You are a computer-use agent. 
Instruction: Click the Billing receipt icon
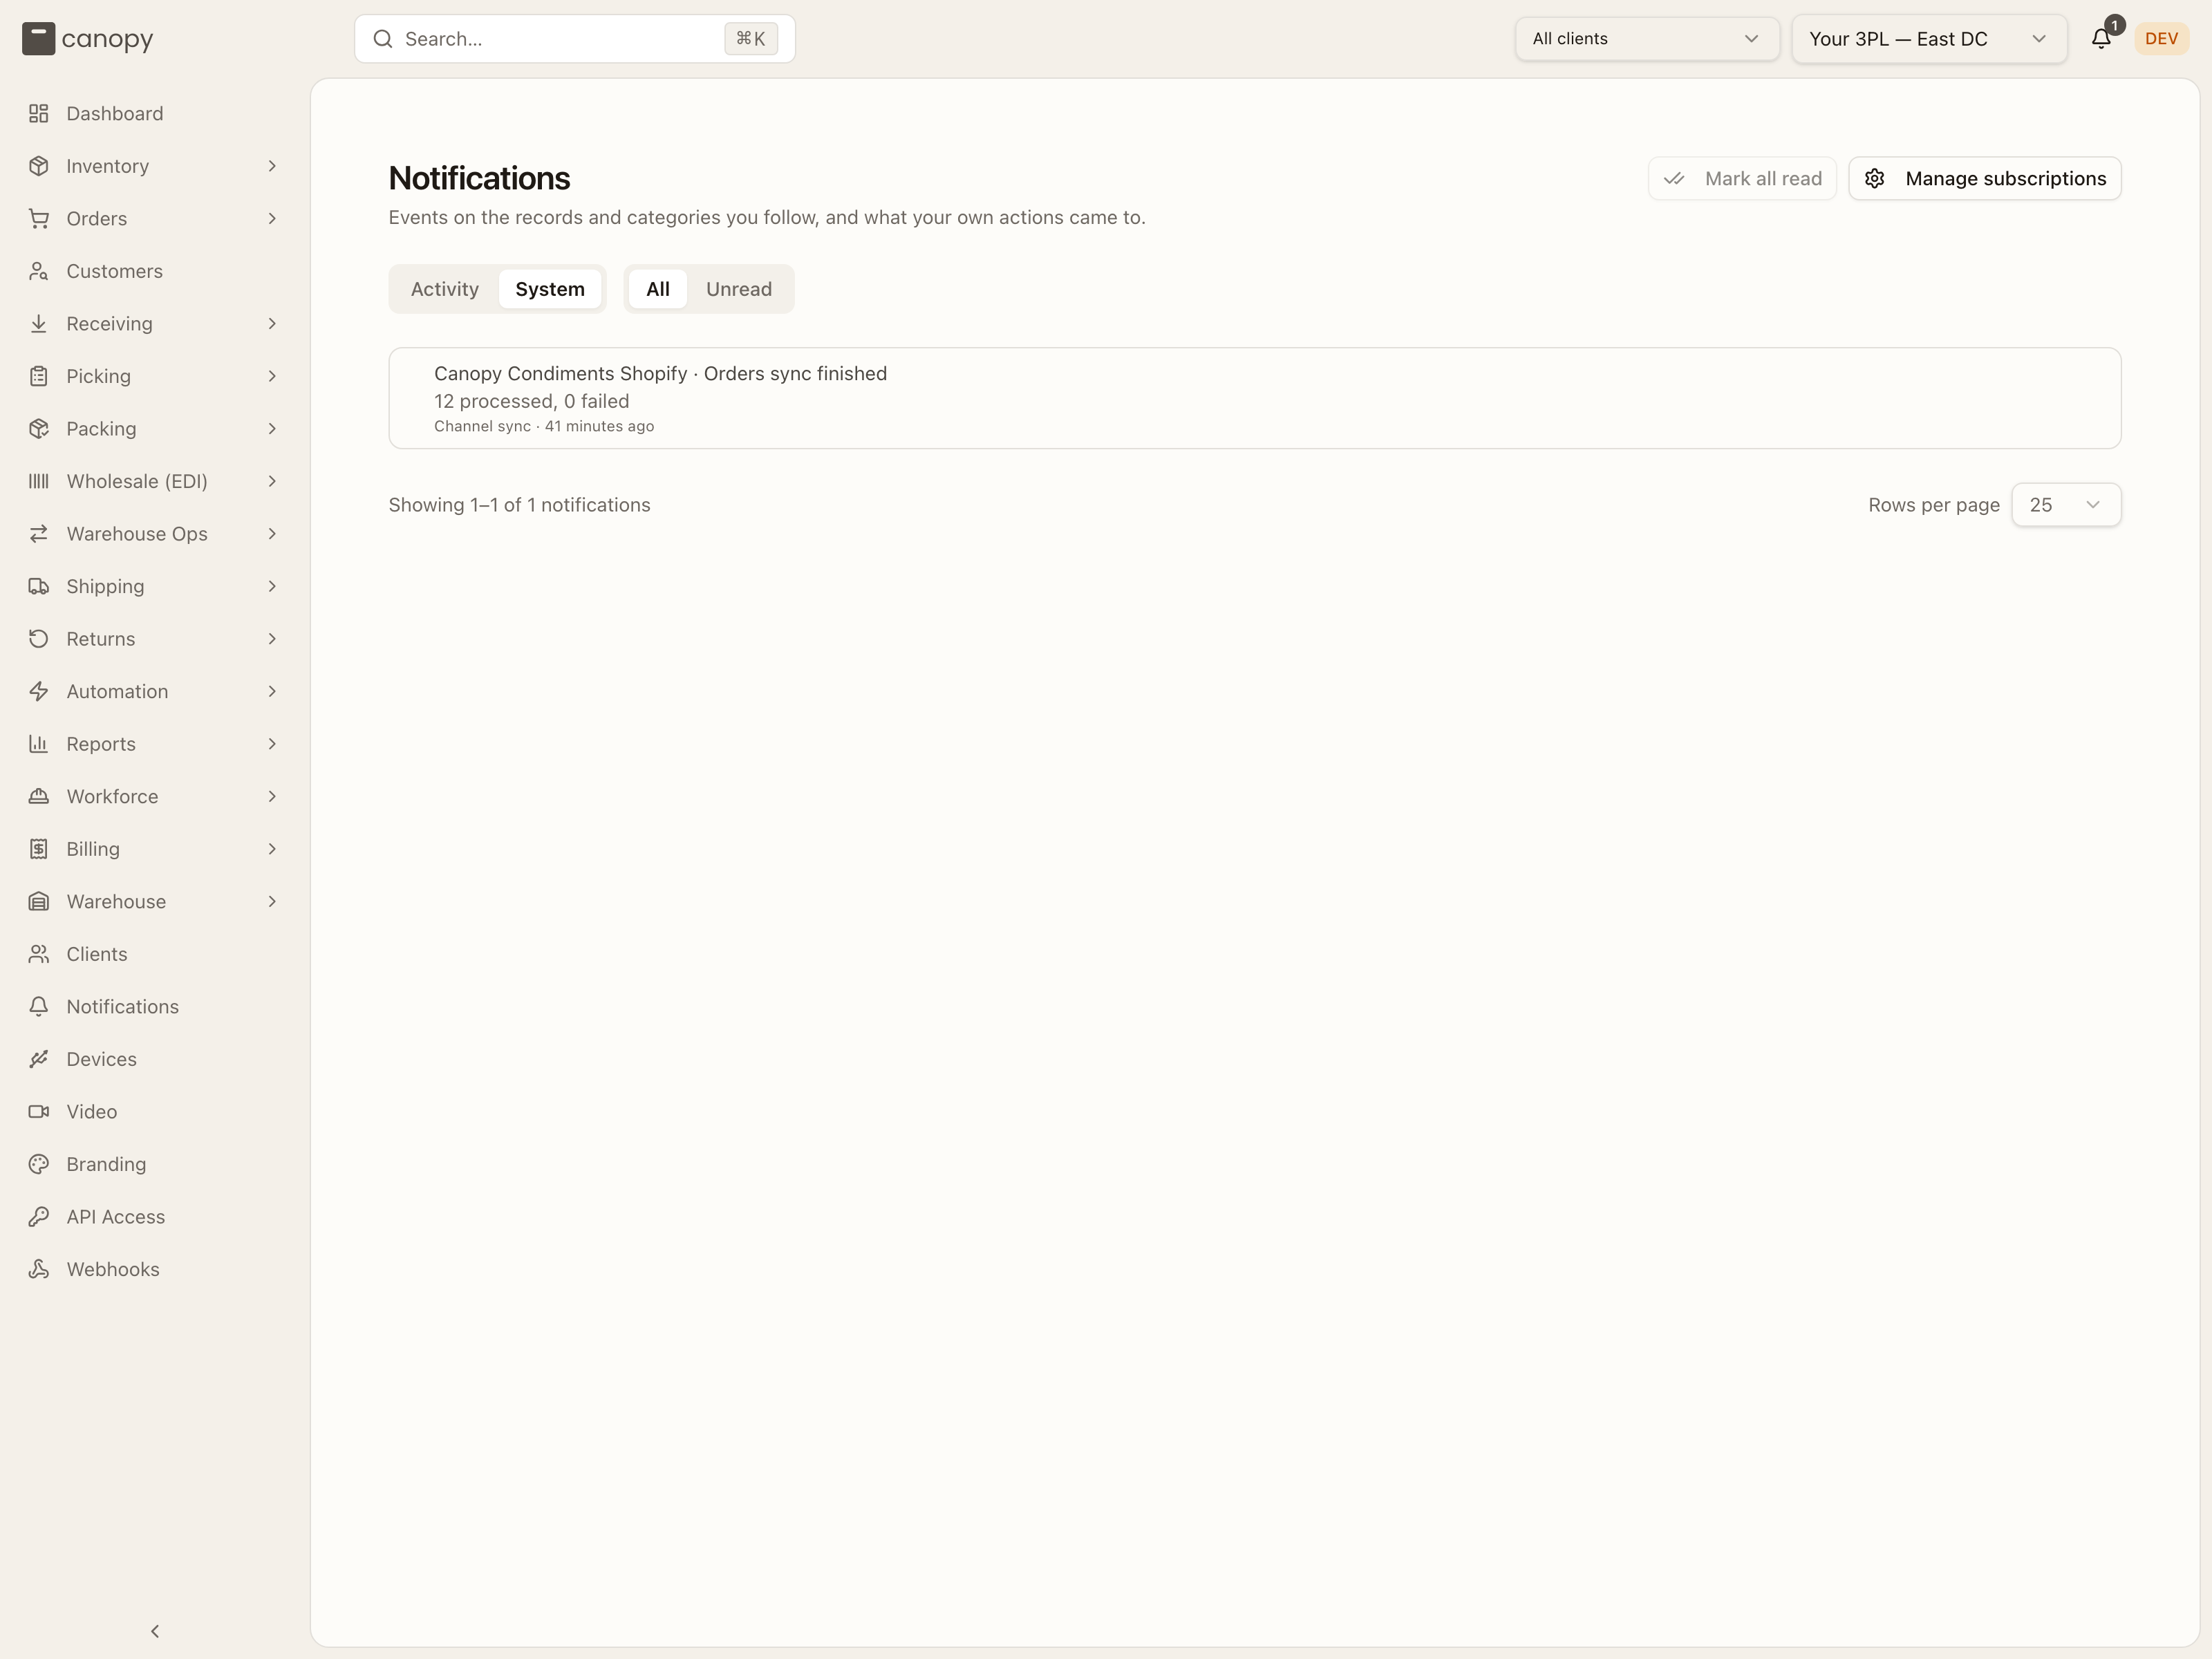pyautogui.click(x=39, y=849)
